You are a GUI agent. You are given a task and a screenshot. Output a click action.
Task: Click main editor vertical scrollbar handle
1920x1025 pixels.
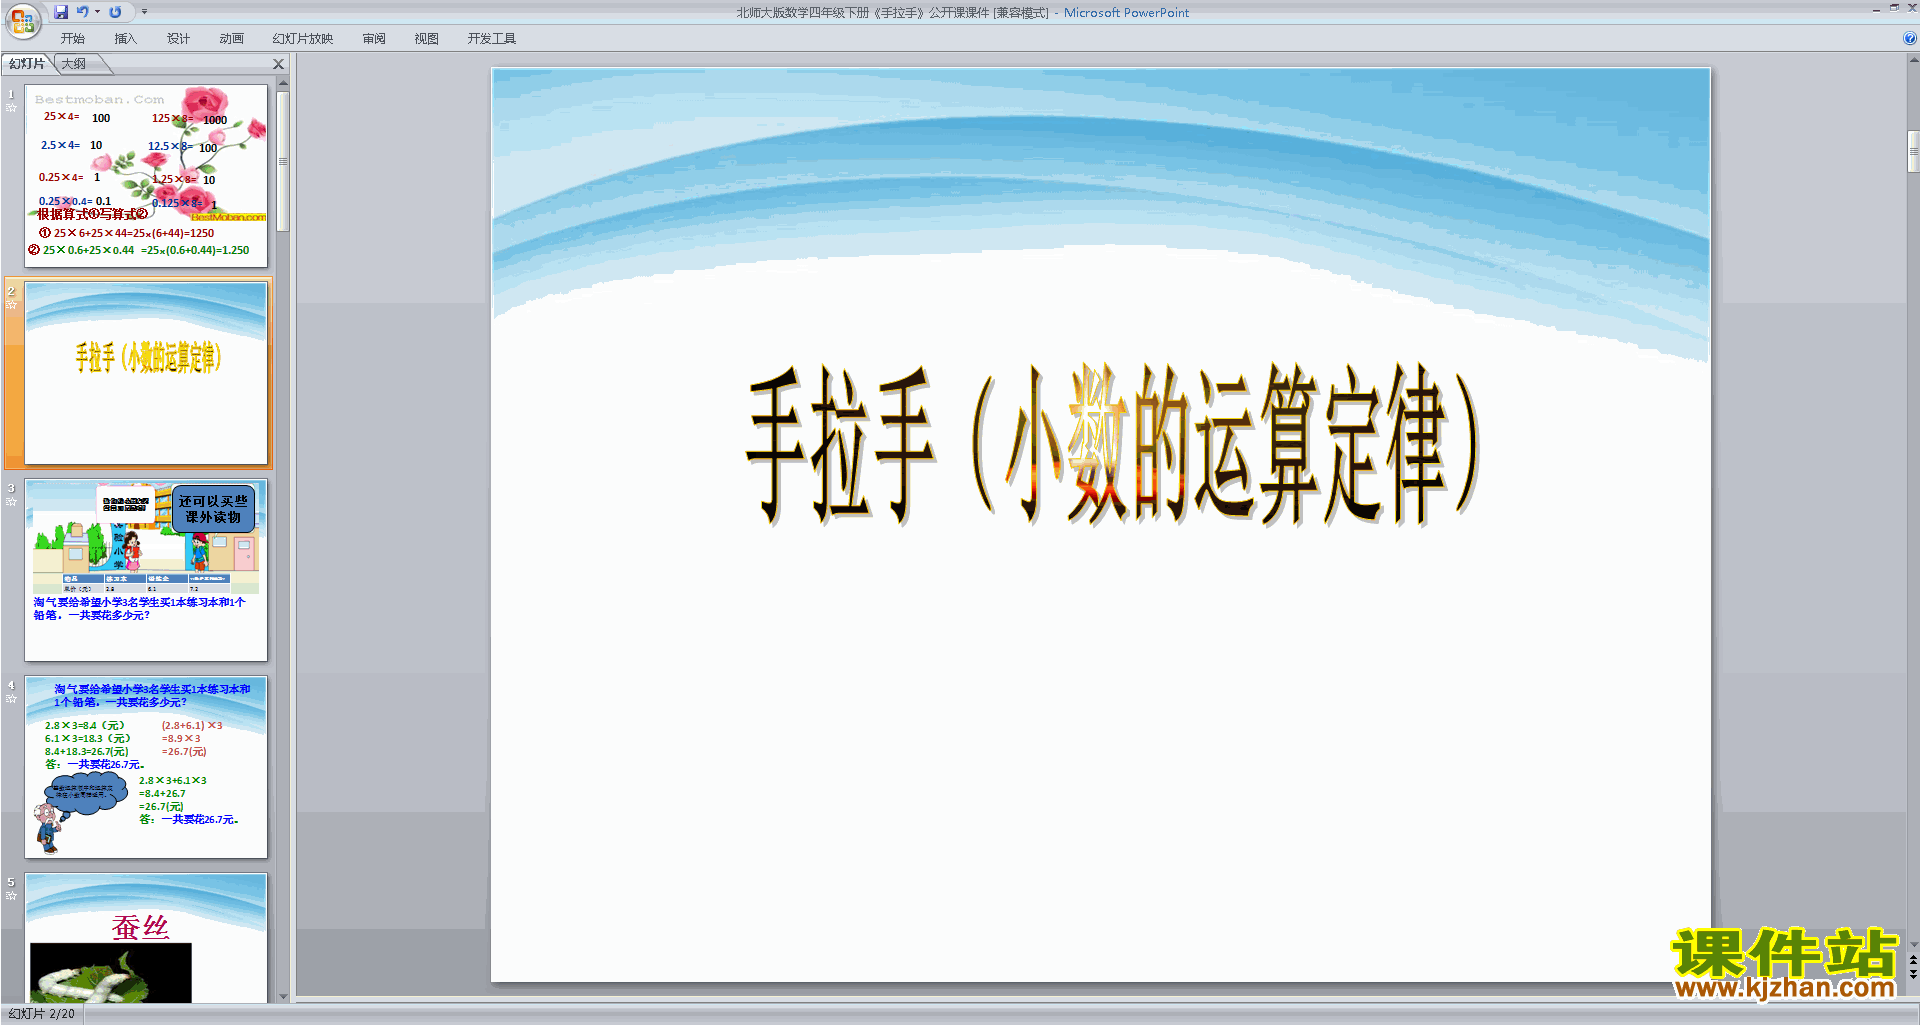click(x=1913, y=152)
